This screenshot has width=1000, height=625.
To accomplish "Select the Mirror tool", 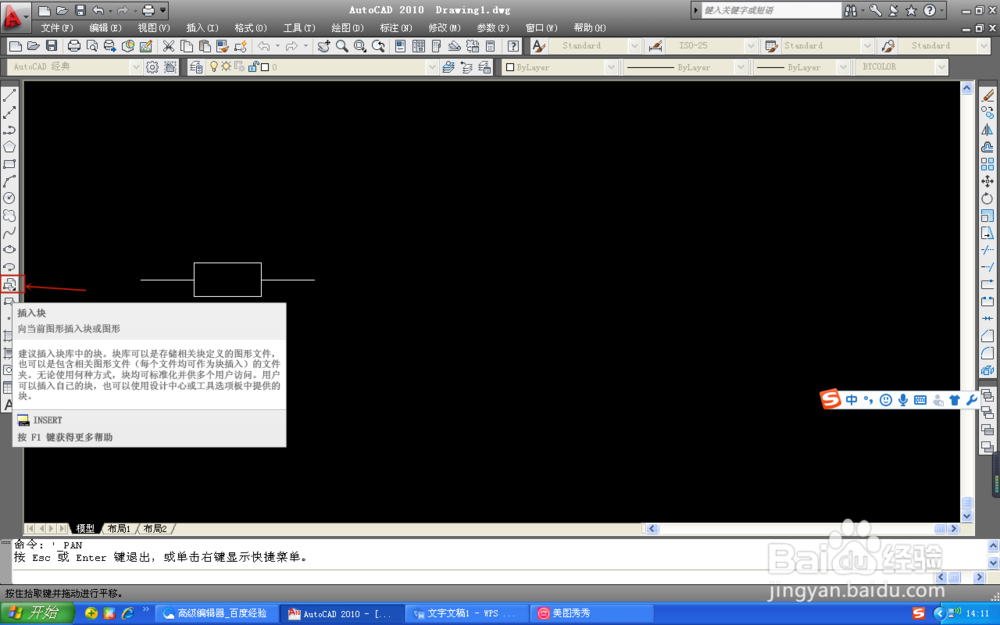I will coord(987,130).
